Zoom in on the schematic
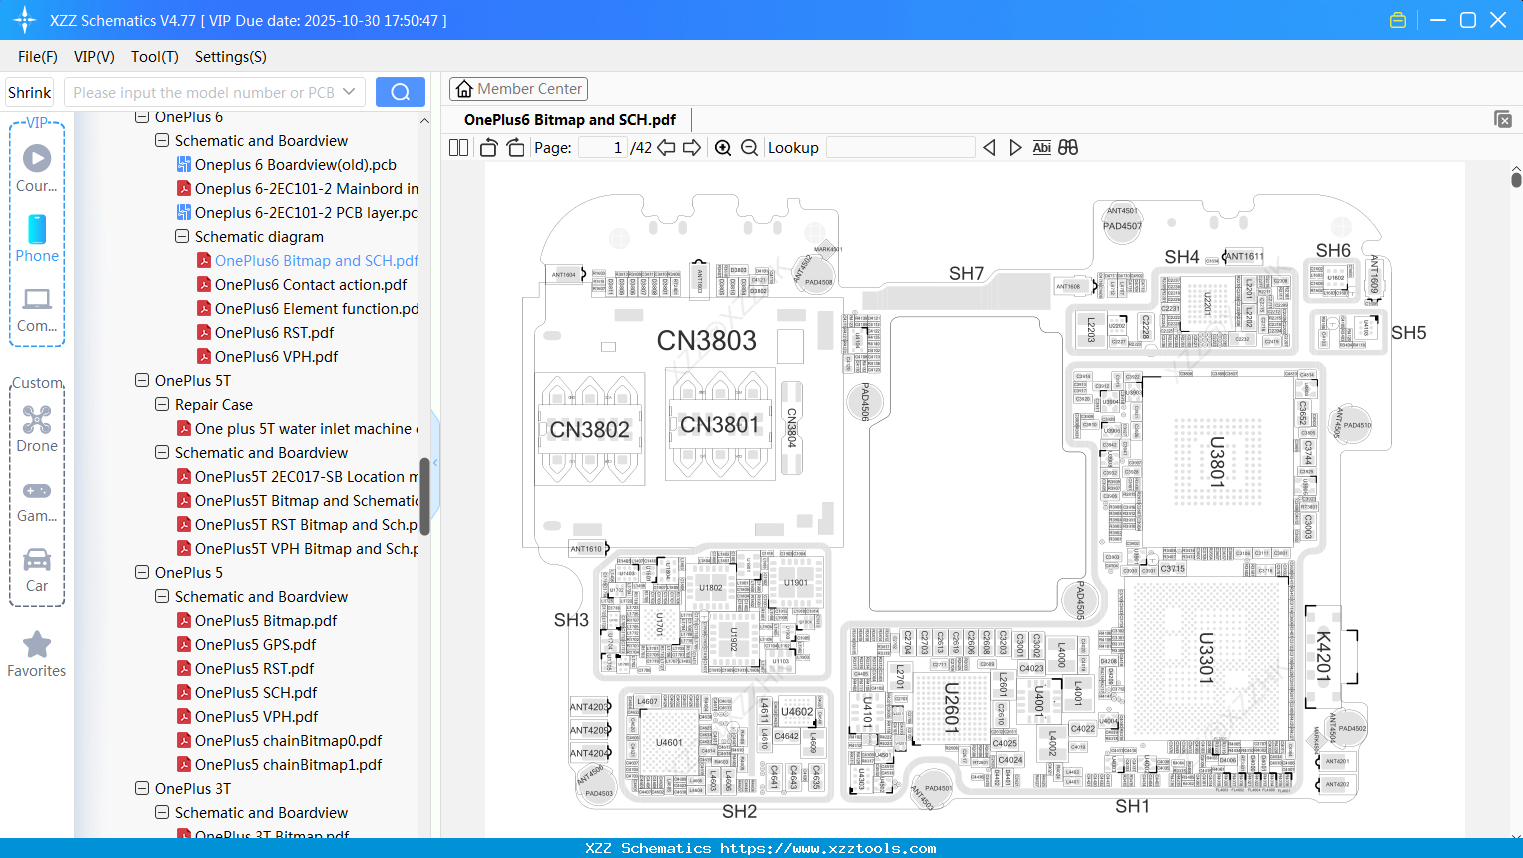Image resolution: width=1523 pixels, height=858 pixels. click(723, 148)
